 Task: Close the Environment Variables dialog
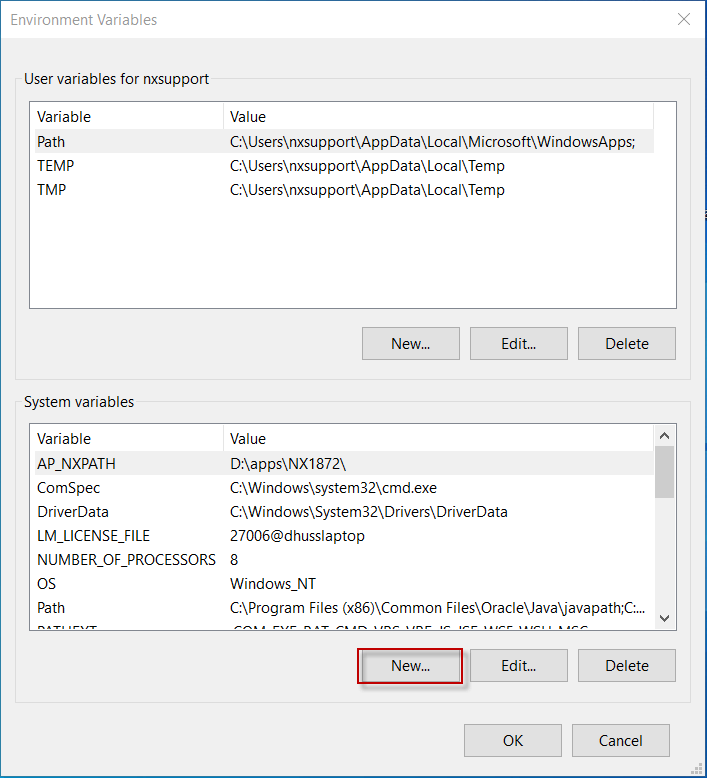point(684,19)
